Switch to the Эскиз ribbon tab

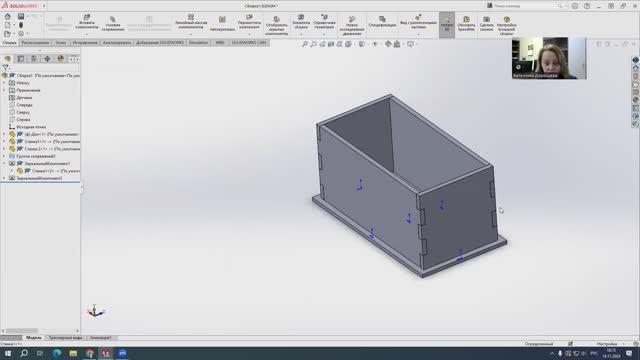(61, 42)
